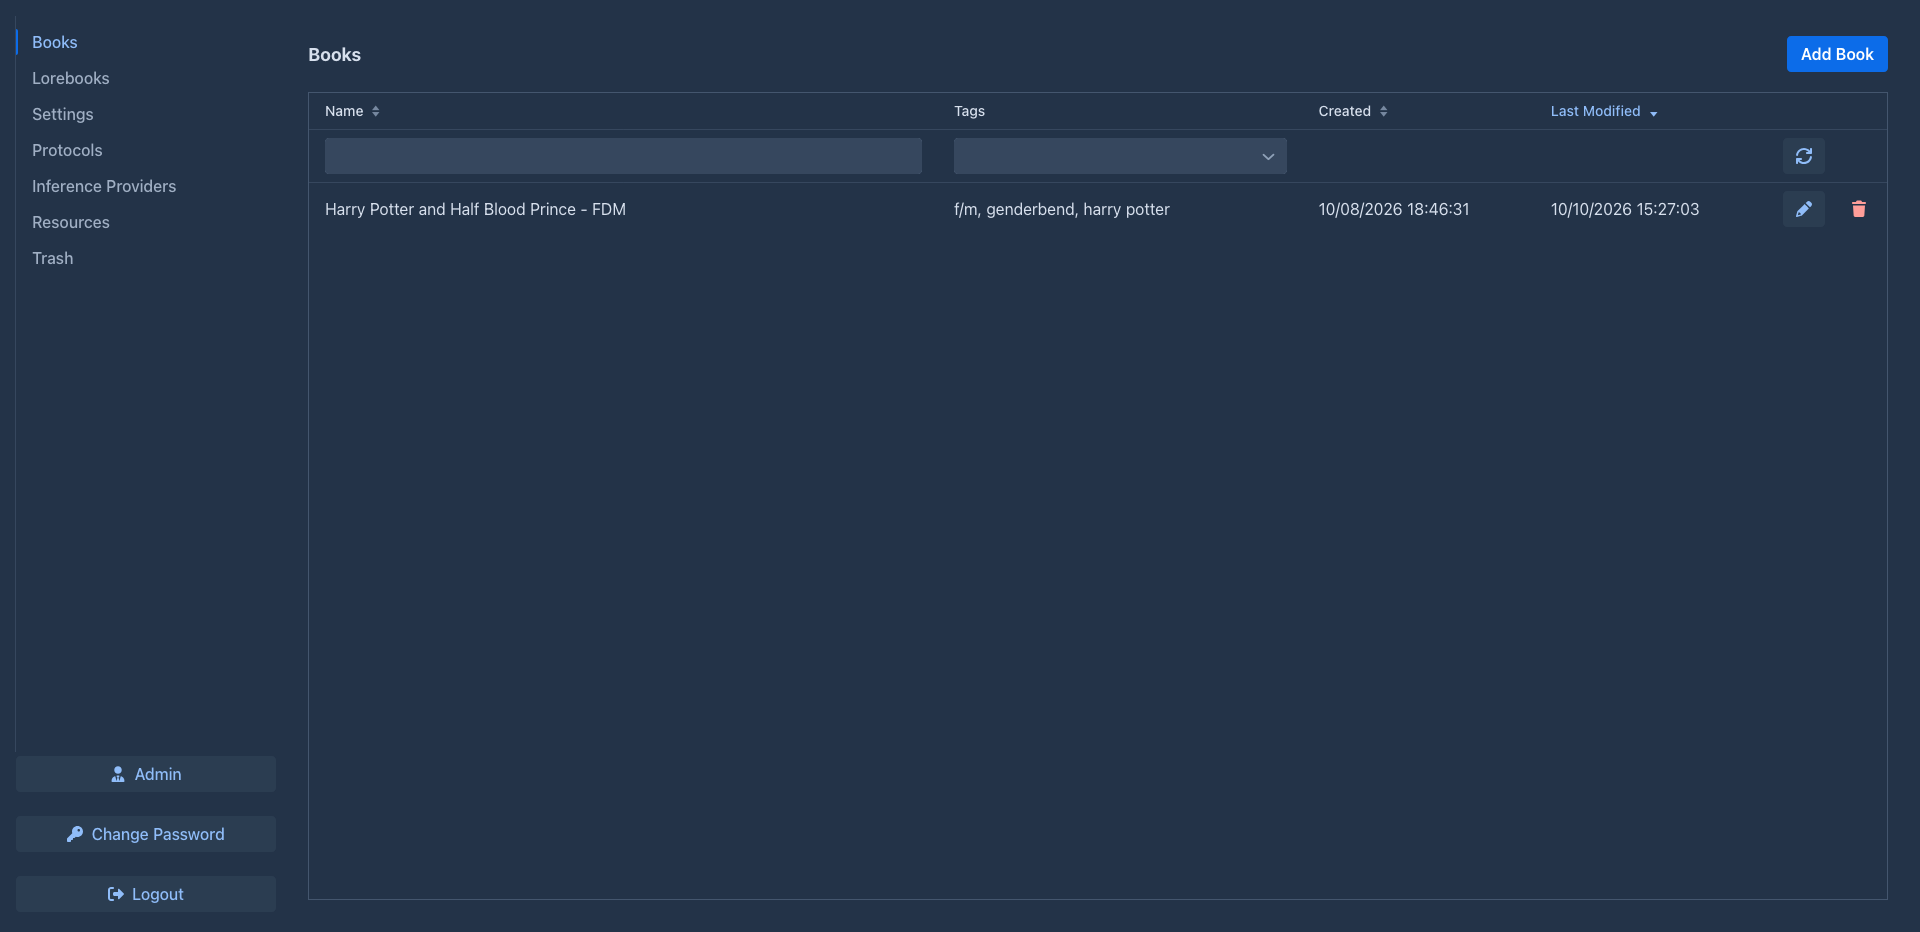Go to Lorebooks section

(x=71, y=78)
